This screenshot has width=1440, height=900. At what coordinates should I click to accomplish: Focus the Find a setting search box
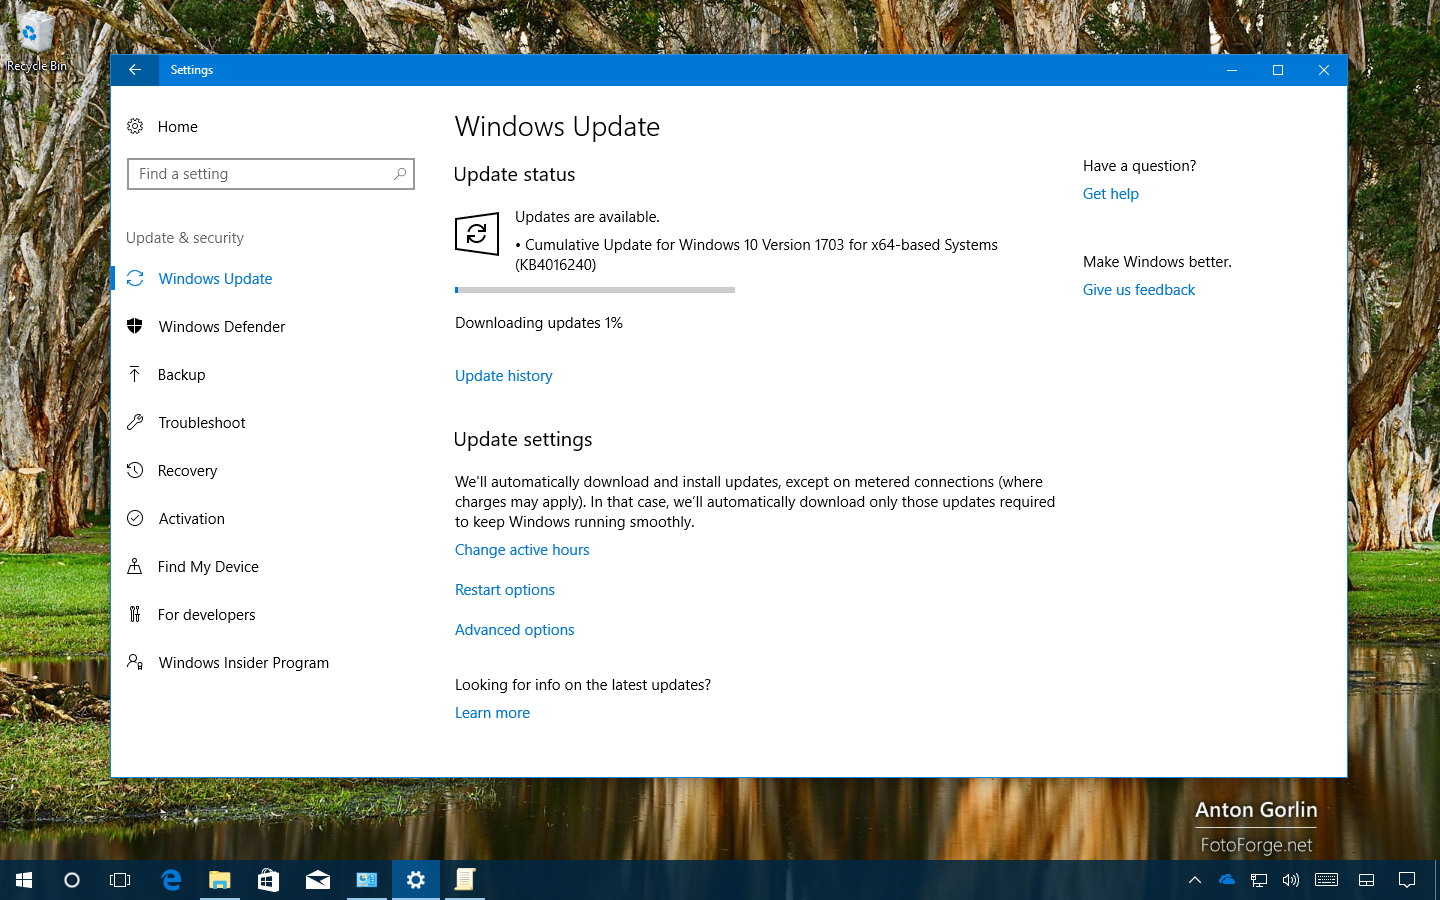[260, 174]
